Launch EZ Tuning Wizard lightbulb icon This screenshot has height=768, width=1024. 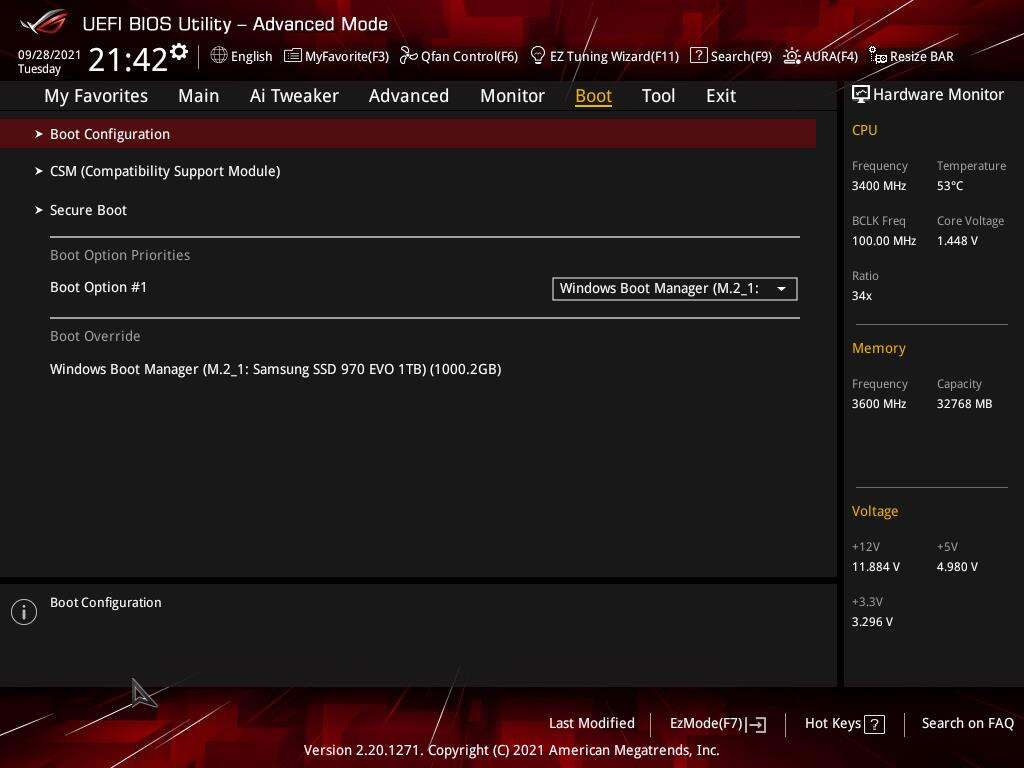pos(538,56)
